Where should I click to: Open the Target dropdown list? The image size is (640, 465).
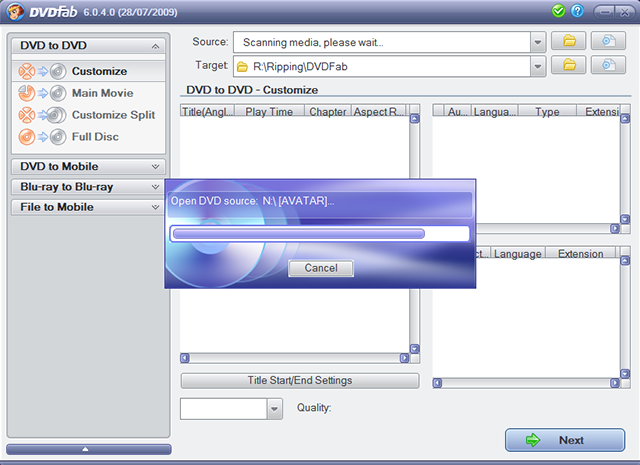[x=538, y=66]
